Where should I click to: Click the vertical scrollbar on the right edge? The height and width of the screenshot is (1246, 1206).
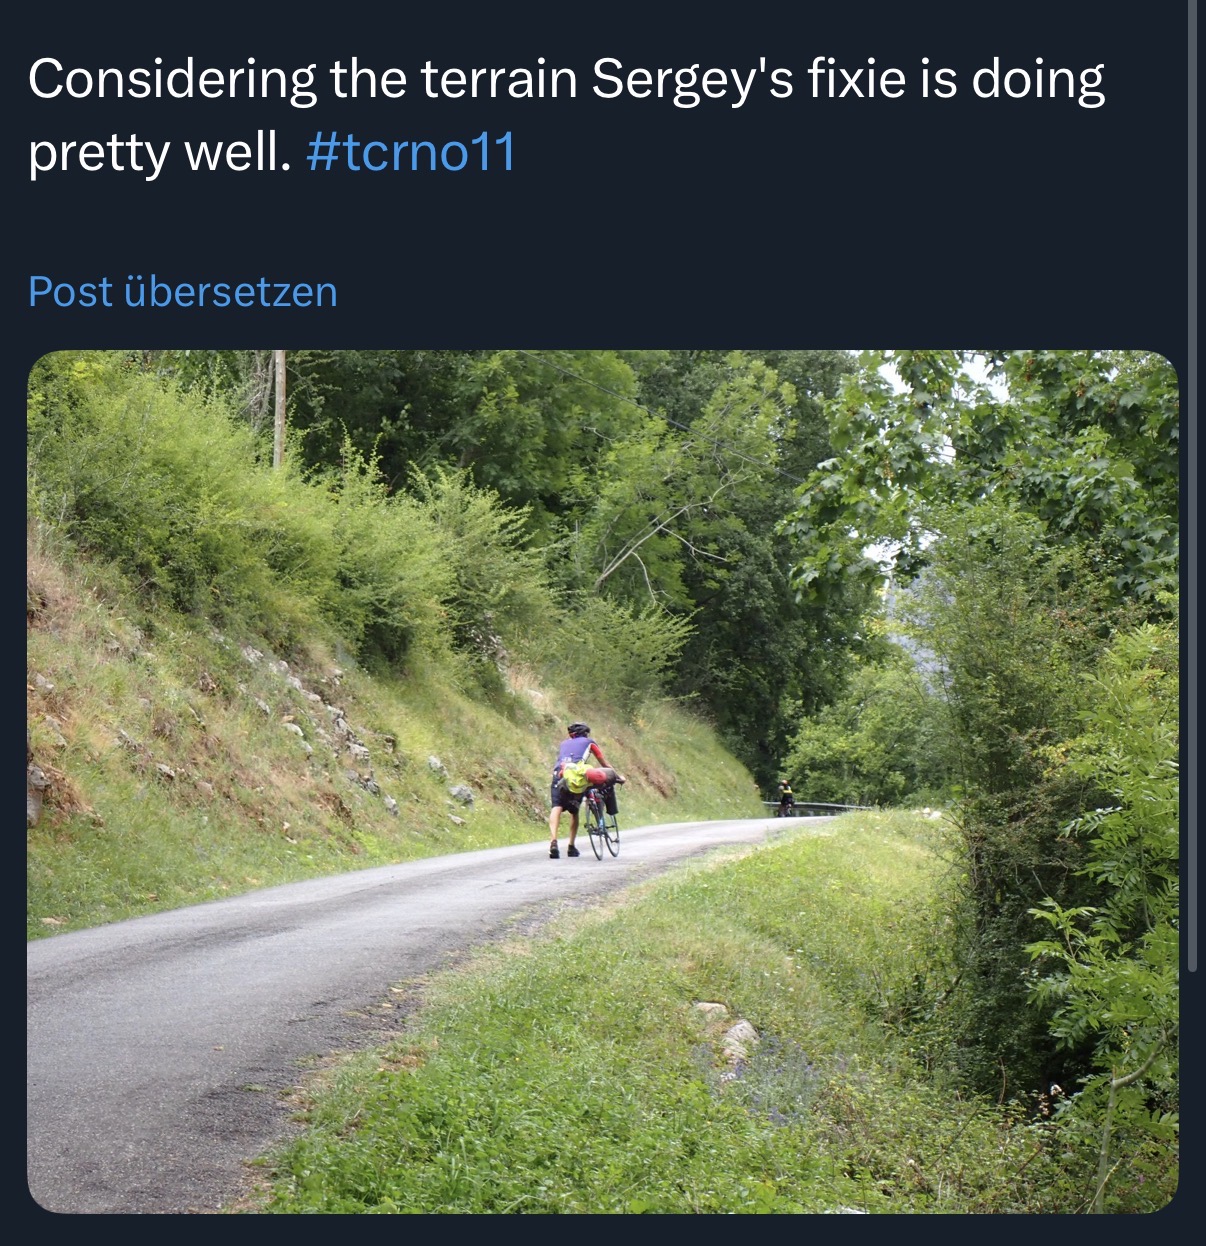tap(1191, 500)
